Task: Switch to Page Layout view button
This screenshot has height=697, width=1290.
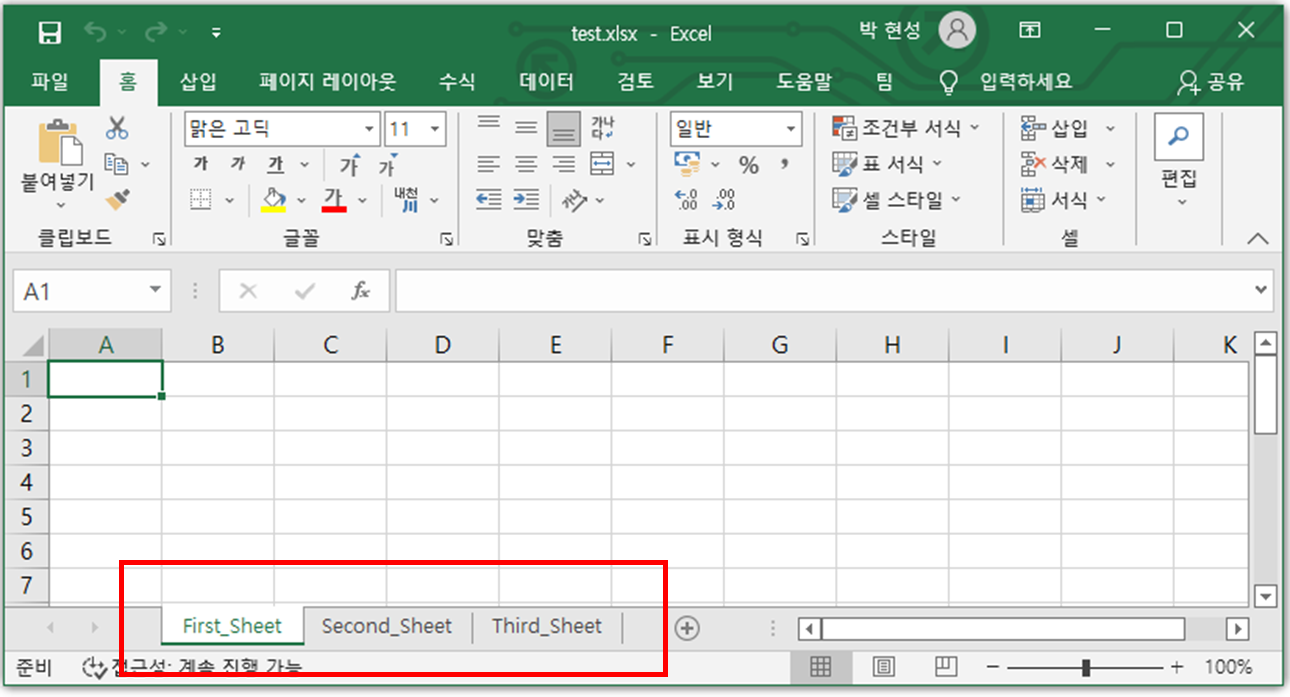Action: point(883,667)
